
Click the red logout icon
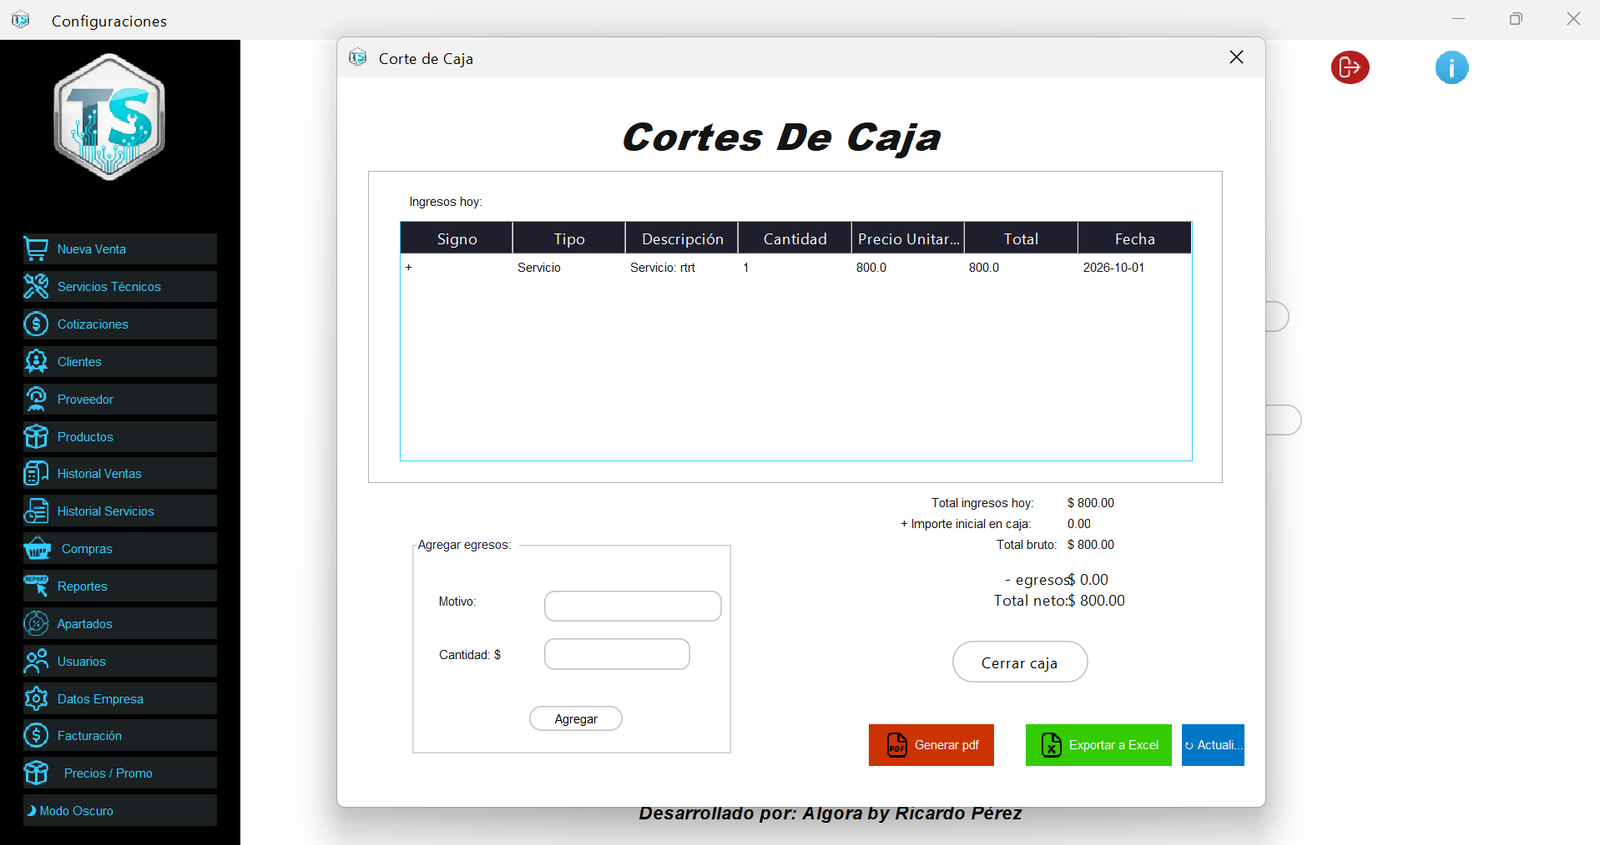point(1350,67)
